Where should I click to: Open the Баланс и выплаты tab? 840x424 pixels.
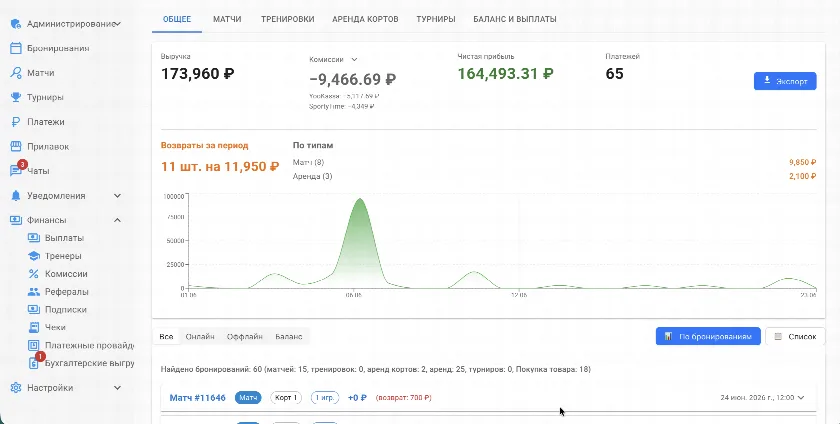[x=515, y=19]
